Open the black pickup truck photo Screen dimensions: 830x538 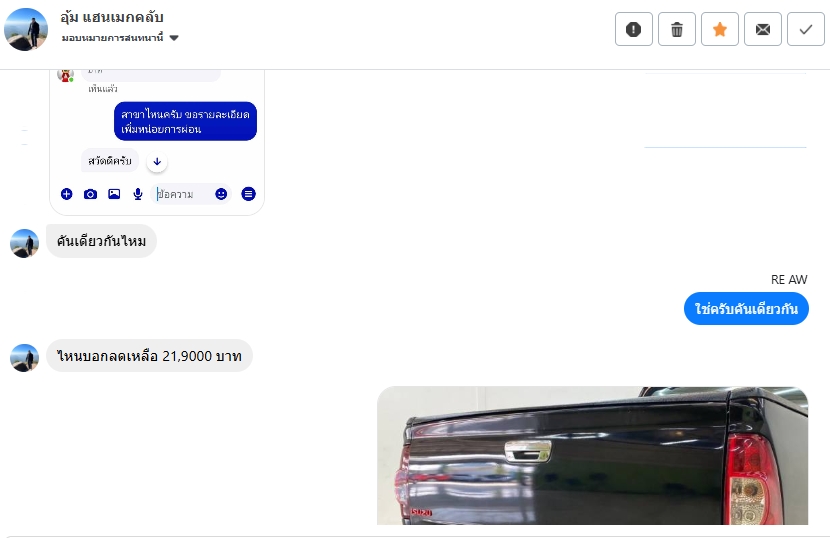coord(592,455)
